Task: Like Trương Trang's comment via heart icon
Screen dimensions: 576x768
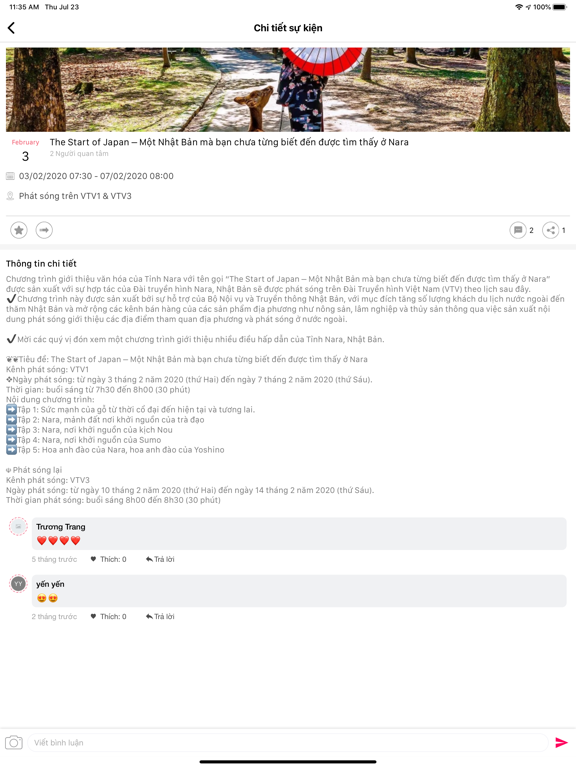Action: (x=93, y=559)
